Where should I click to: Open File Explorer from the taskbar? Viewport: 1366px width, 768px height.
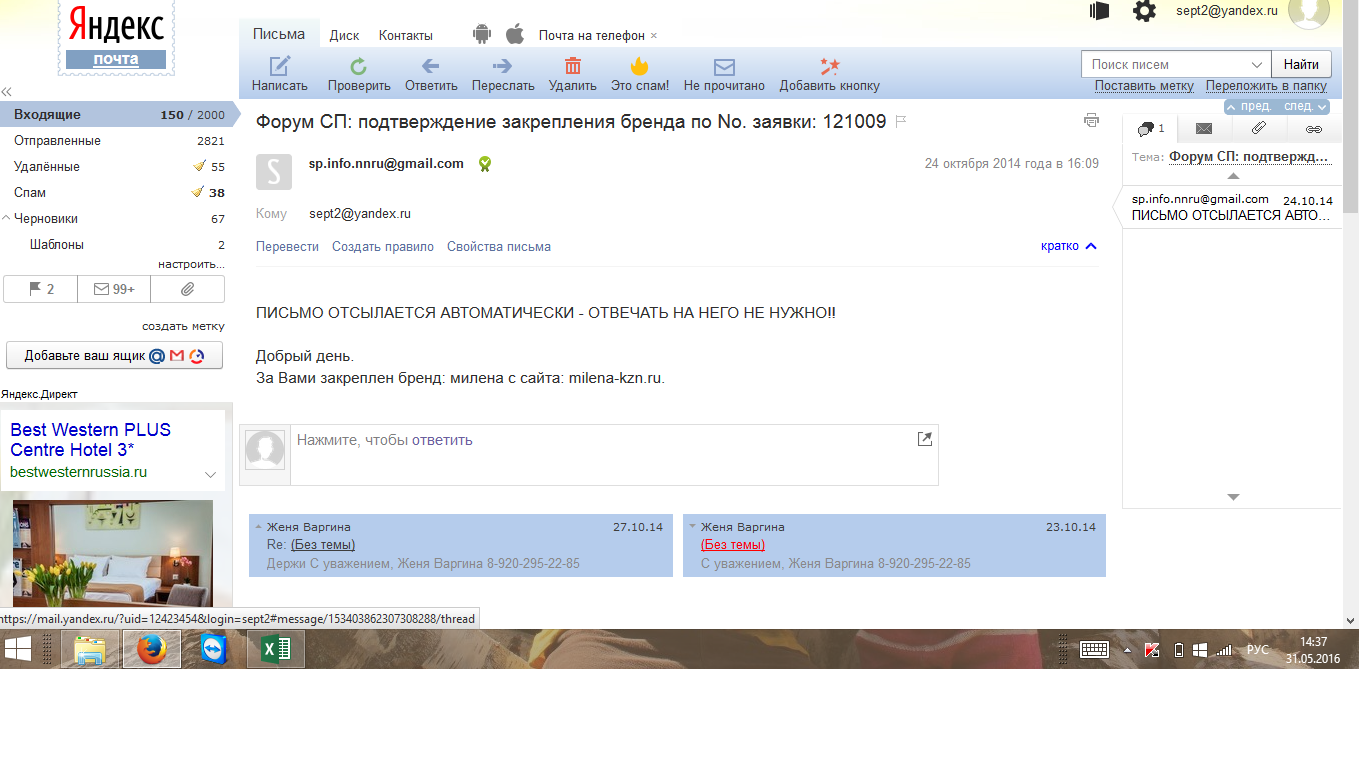(x=89, y=649)
